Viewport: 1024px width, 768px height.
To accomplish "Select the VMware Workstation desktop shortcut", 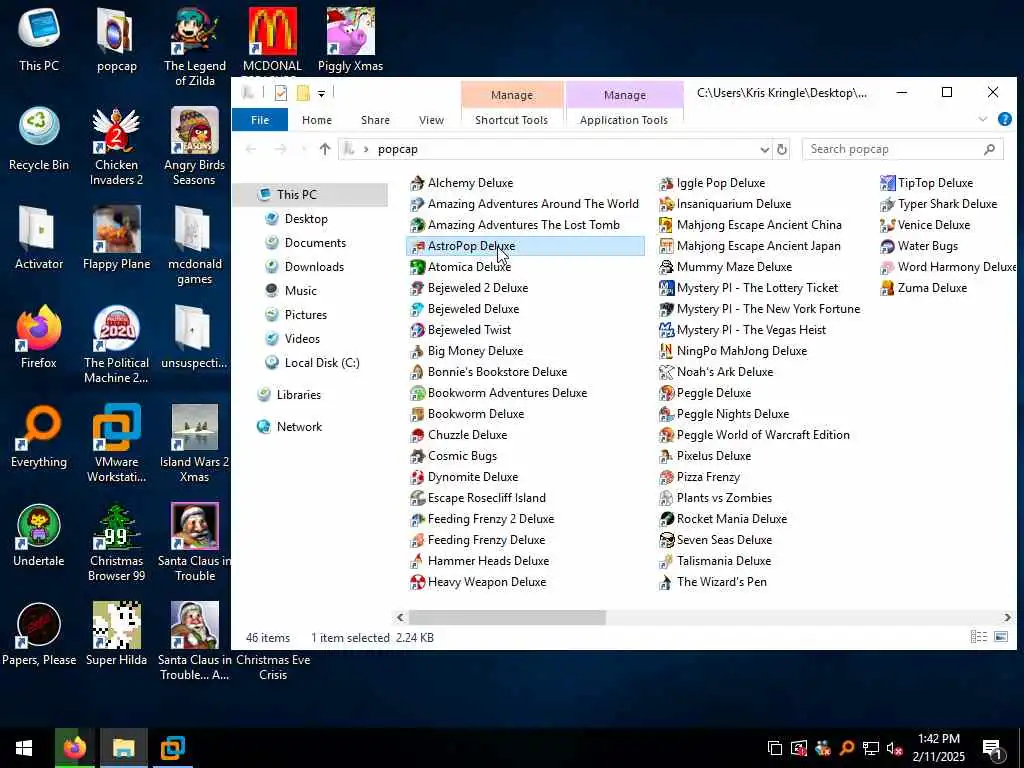I will (x=116, y=443).
